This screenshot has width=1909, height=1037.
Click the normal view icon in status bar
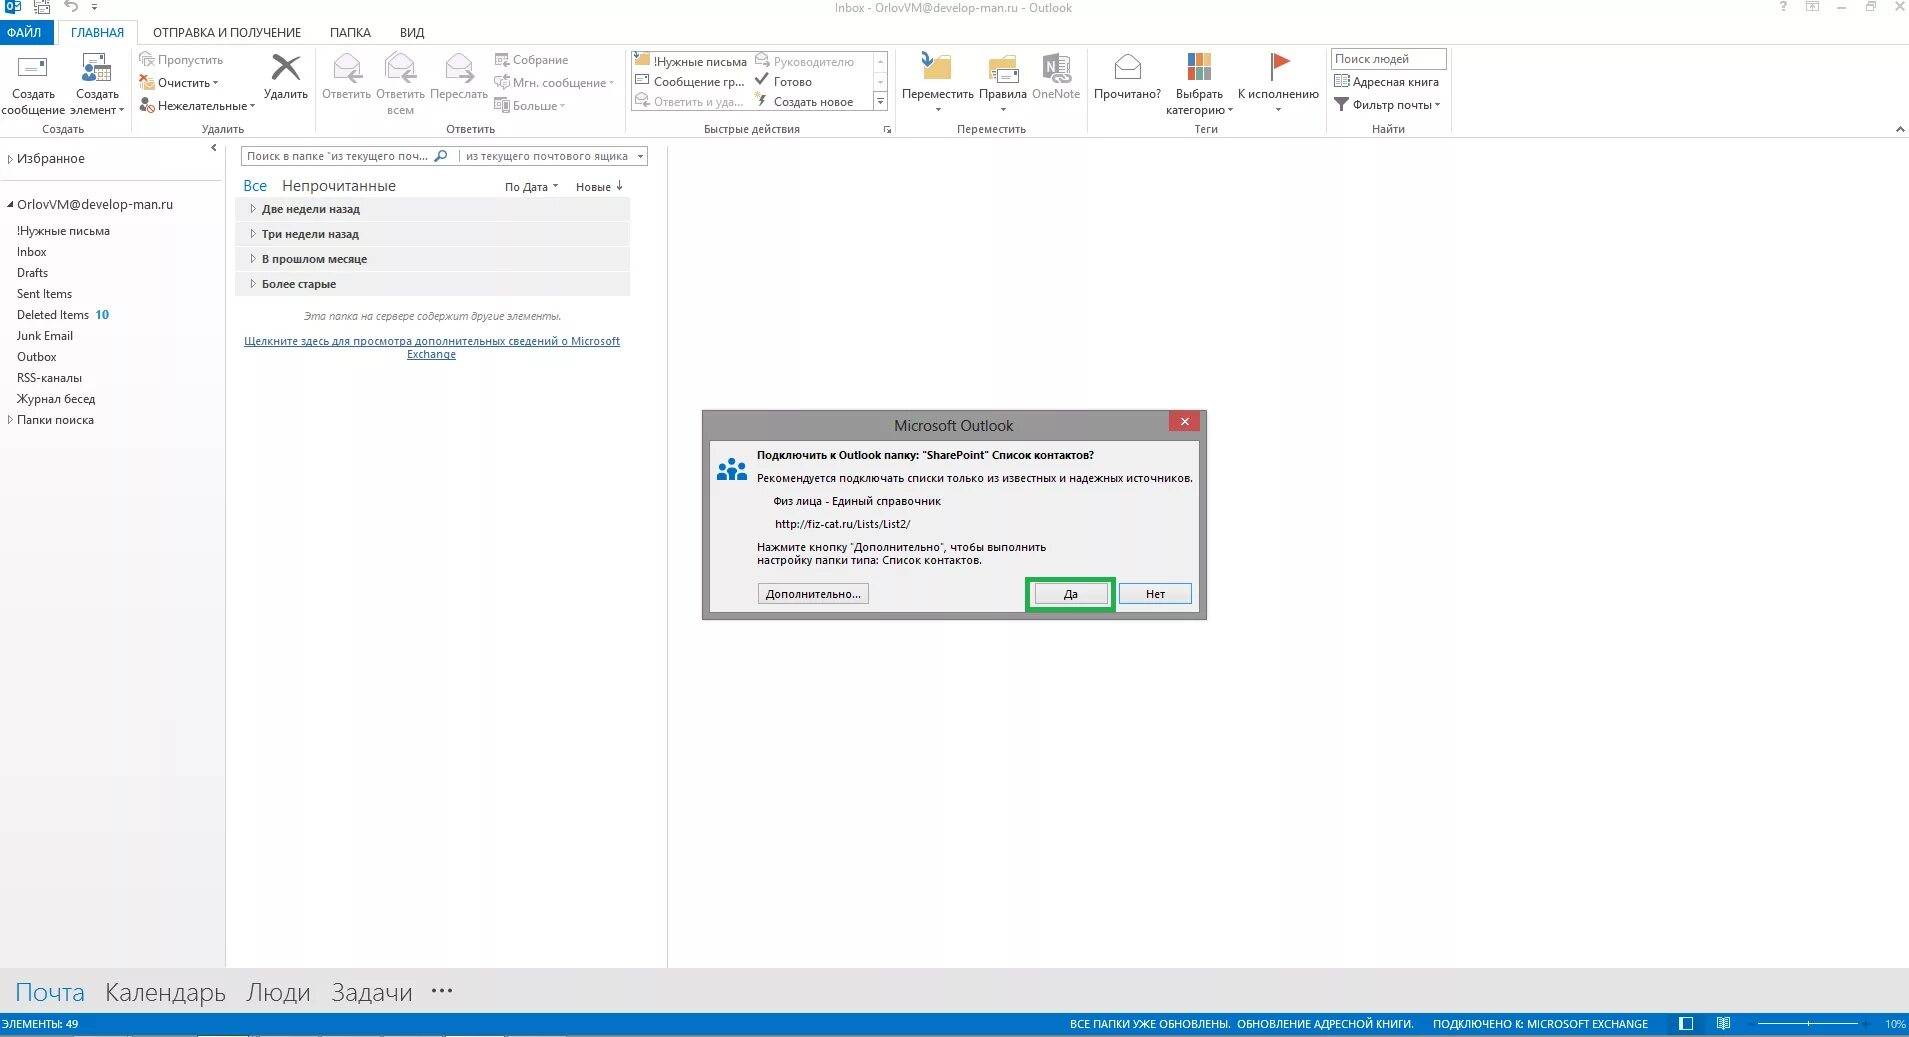[1686, 1024]
